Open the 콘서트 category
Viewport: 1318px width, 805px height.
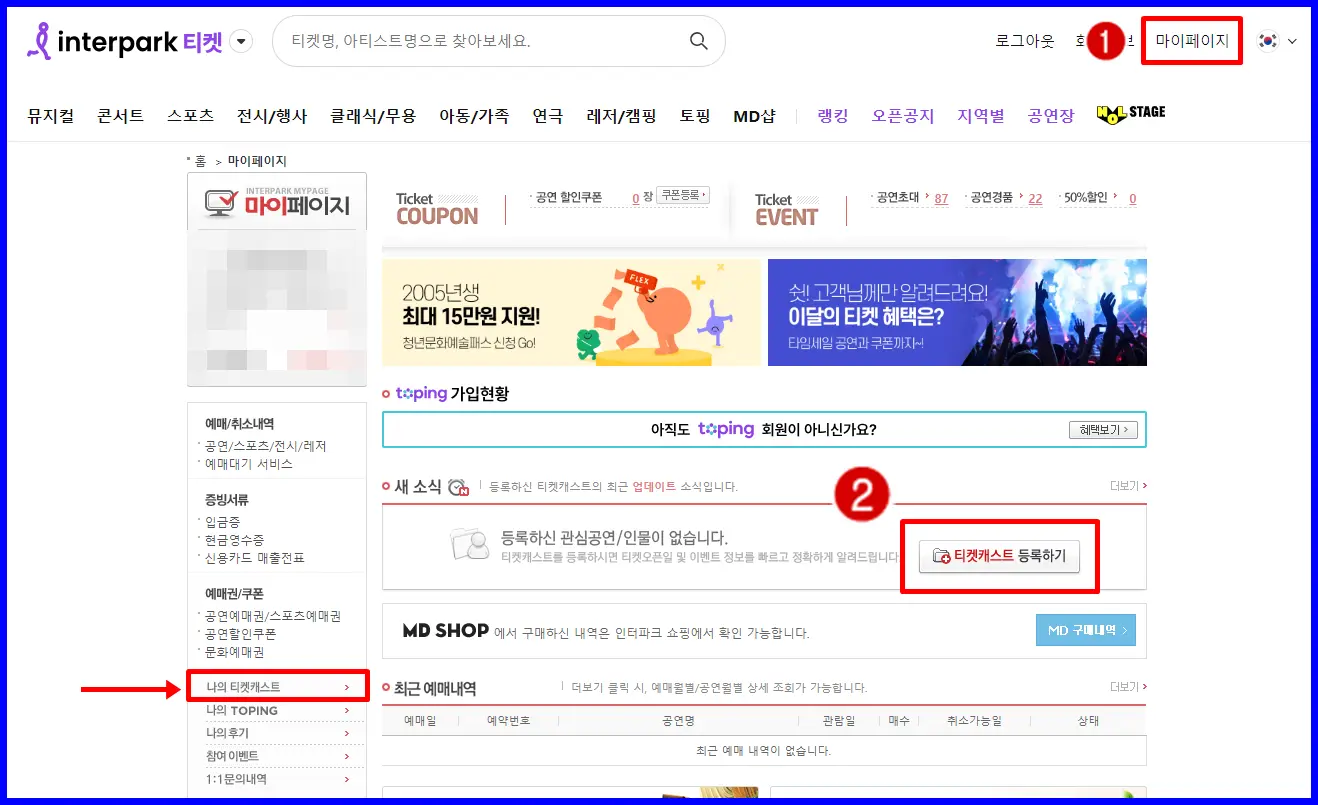pos(120,115)
